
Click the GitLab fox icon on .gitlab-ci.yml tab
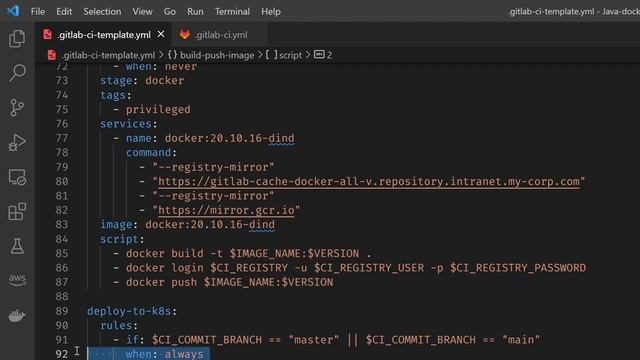pyautogui.click(x=184, y=35)
